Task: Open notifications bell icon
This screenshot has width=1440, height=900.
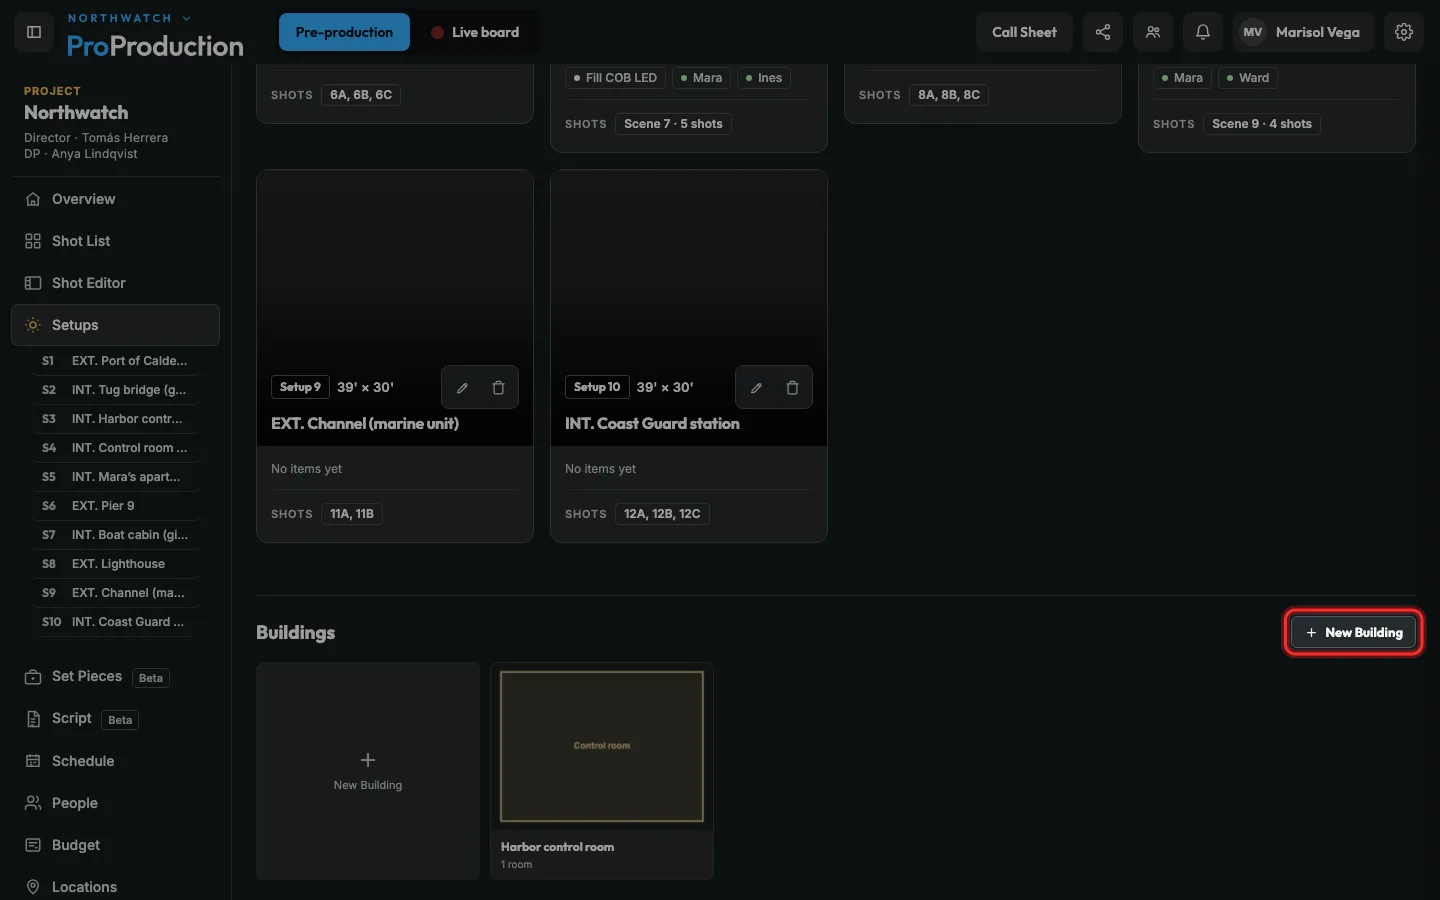Action: click(1203, 32)
